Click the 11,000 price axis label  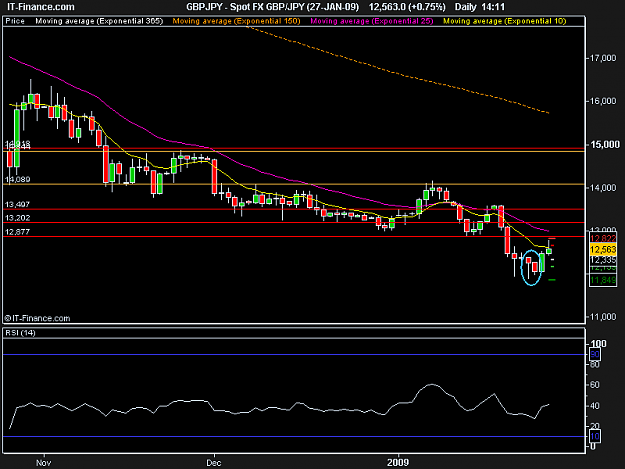[603, 317]
